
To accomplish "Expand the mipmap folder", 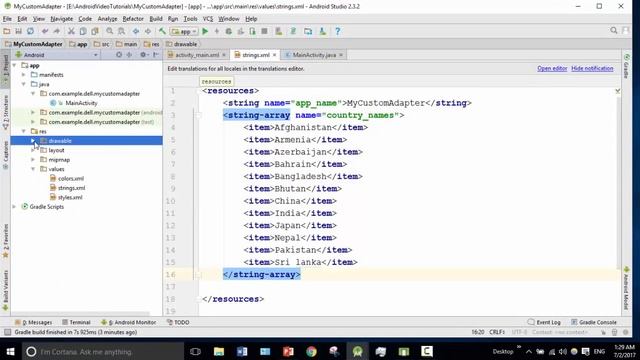I will pos(33,160).
